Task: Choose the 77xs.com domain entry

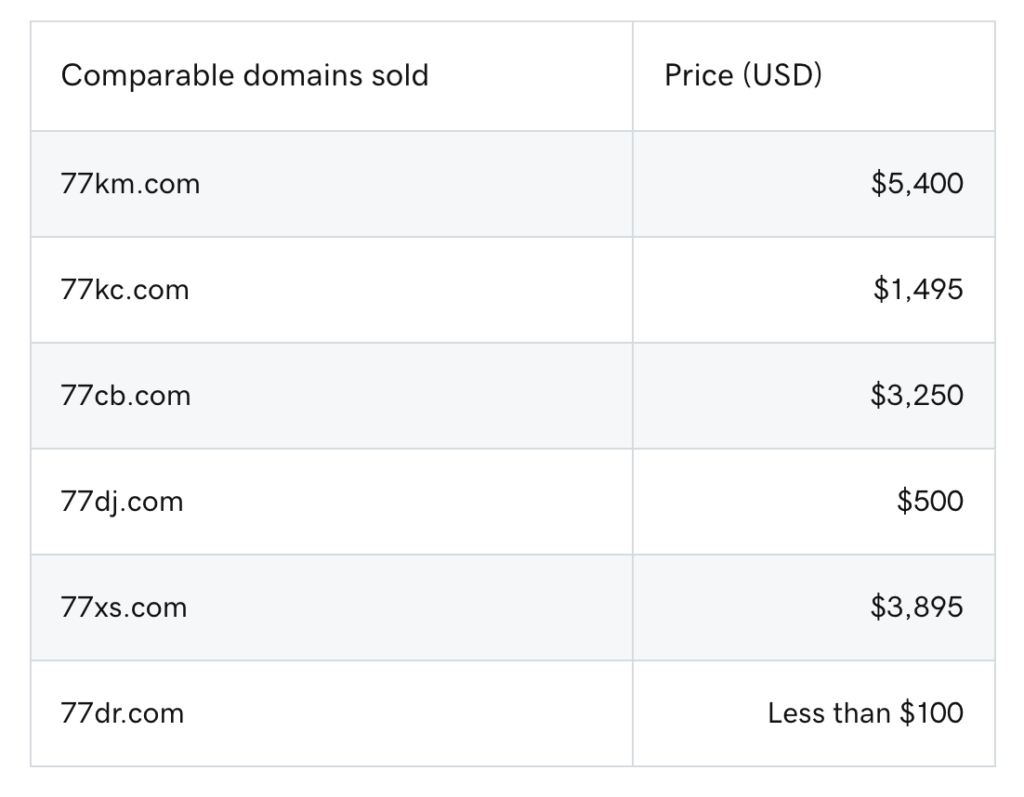Action: [x=123, y=607]
